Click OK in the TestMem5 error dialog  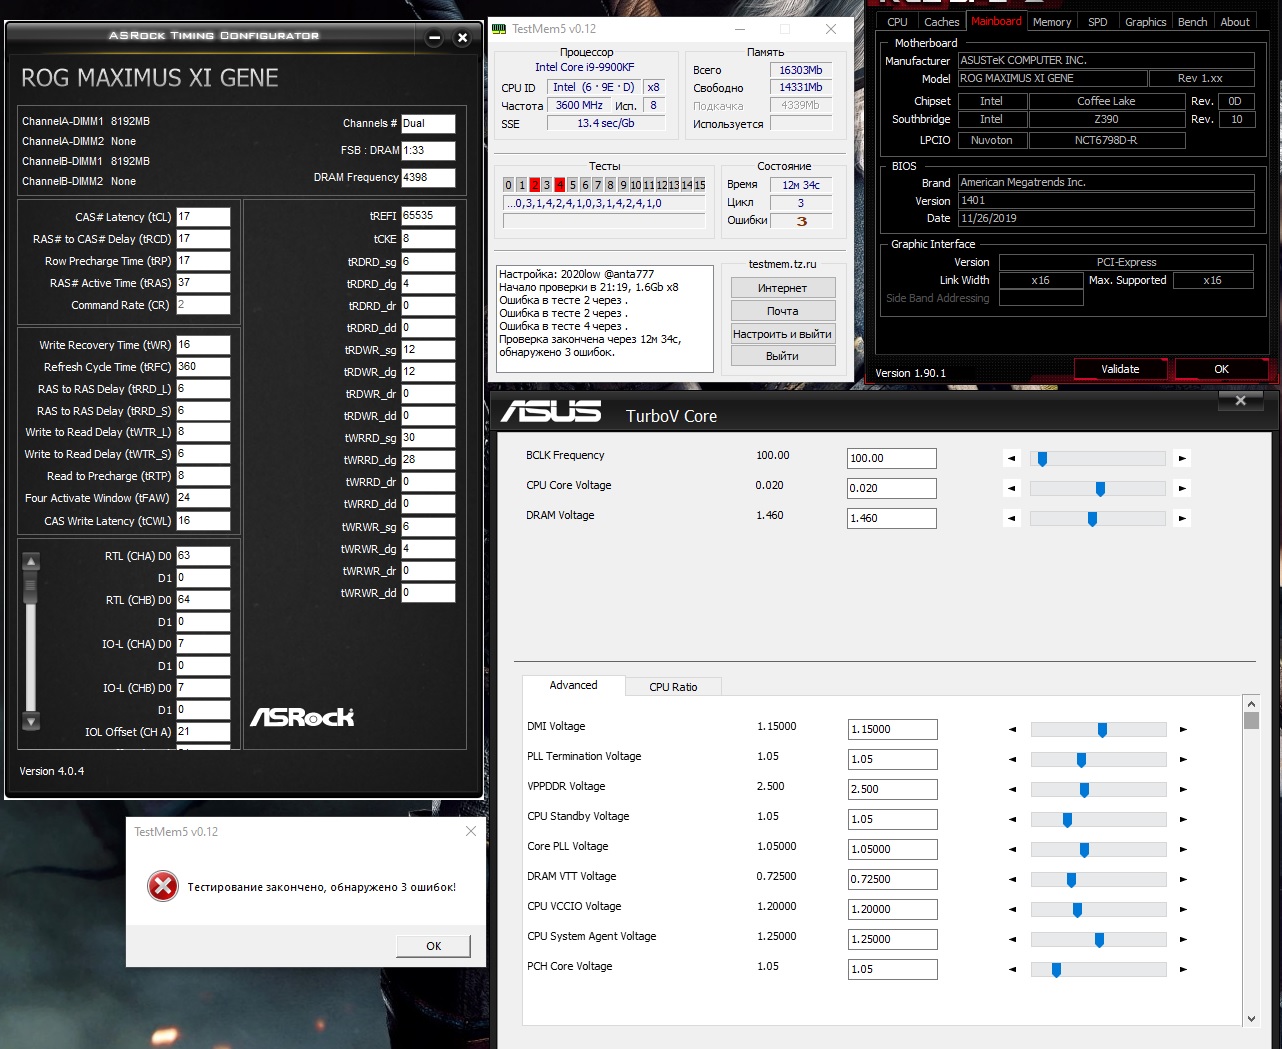pos(433,946)
